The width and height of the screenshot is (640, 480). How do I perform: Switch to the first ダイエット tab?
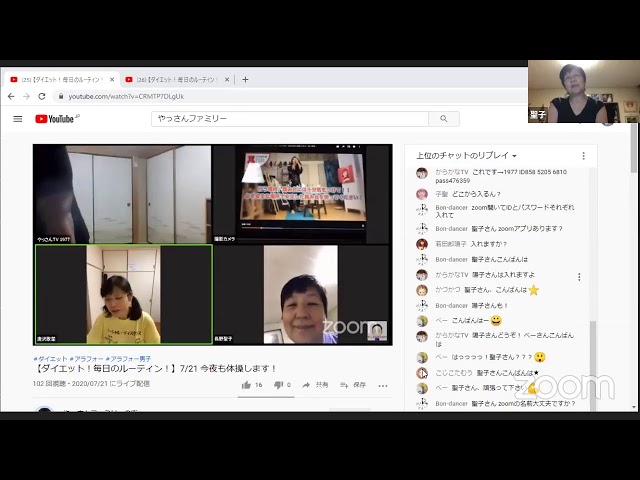click(x=61, y=80)
